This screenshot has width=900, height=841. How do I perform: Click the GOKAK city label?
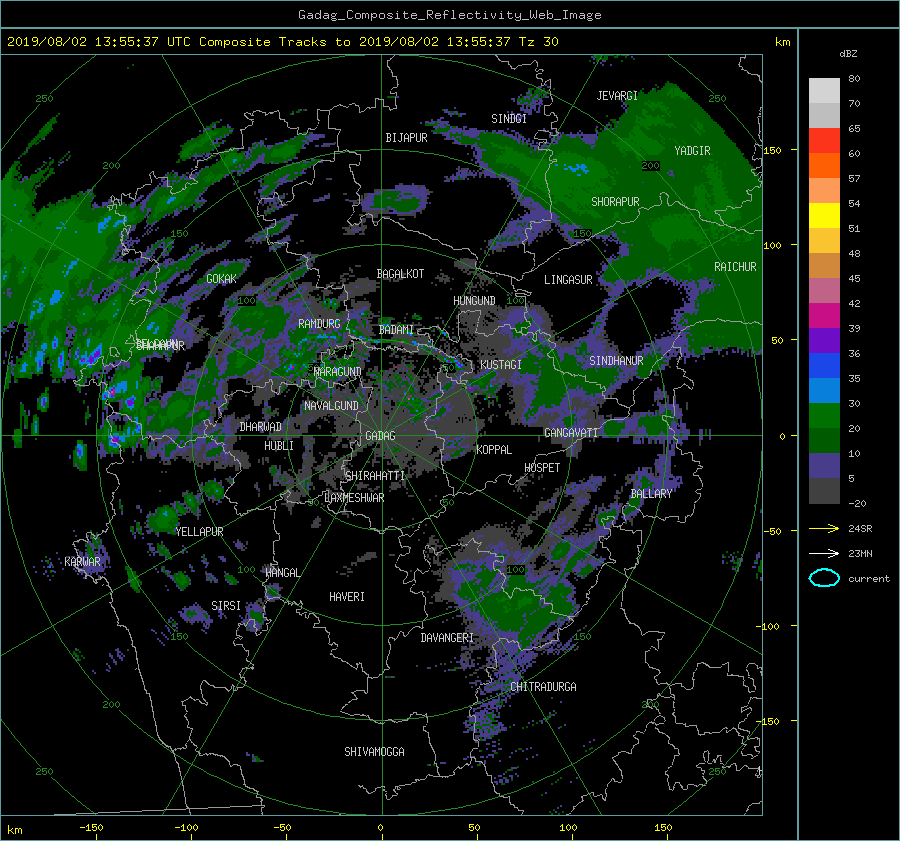click(x=221, y=279)
